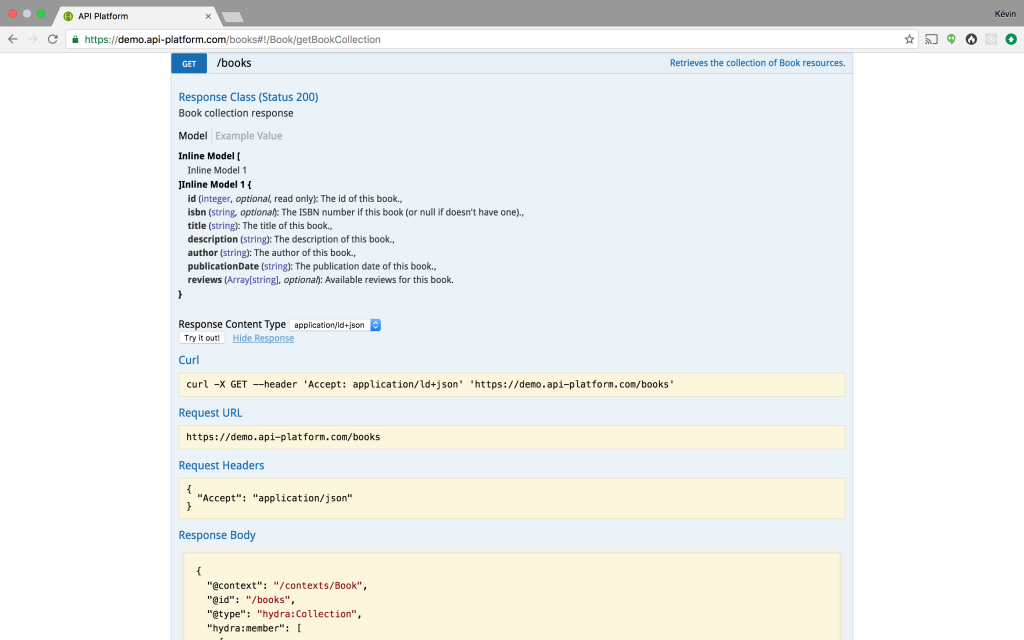This screenshot has width=1024, height=640.
Task: Open the Retrieves the collection of Book resources link
Action: 757,62
